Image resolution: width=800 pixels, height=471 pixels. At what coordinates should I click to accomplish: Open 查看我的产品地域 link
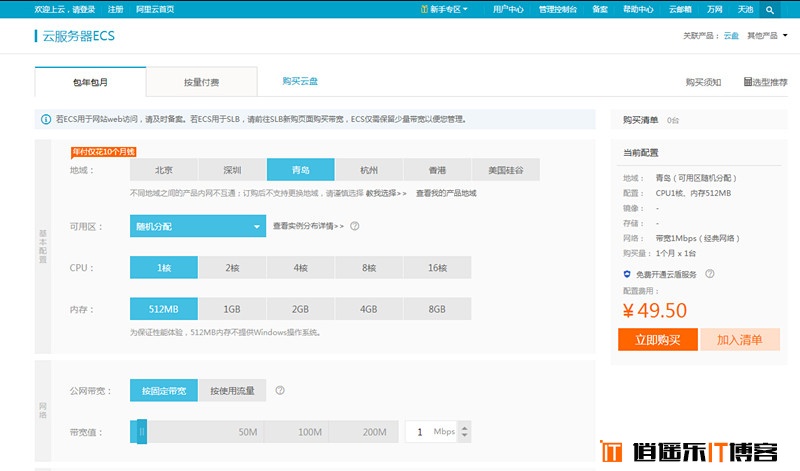[446, 193]
